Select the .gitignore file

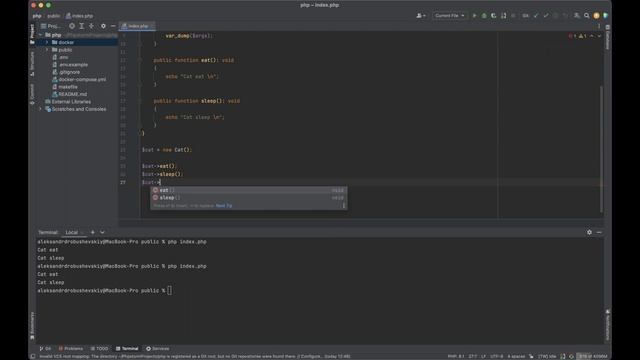66,72
